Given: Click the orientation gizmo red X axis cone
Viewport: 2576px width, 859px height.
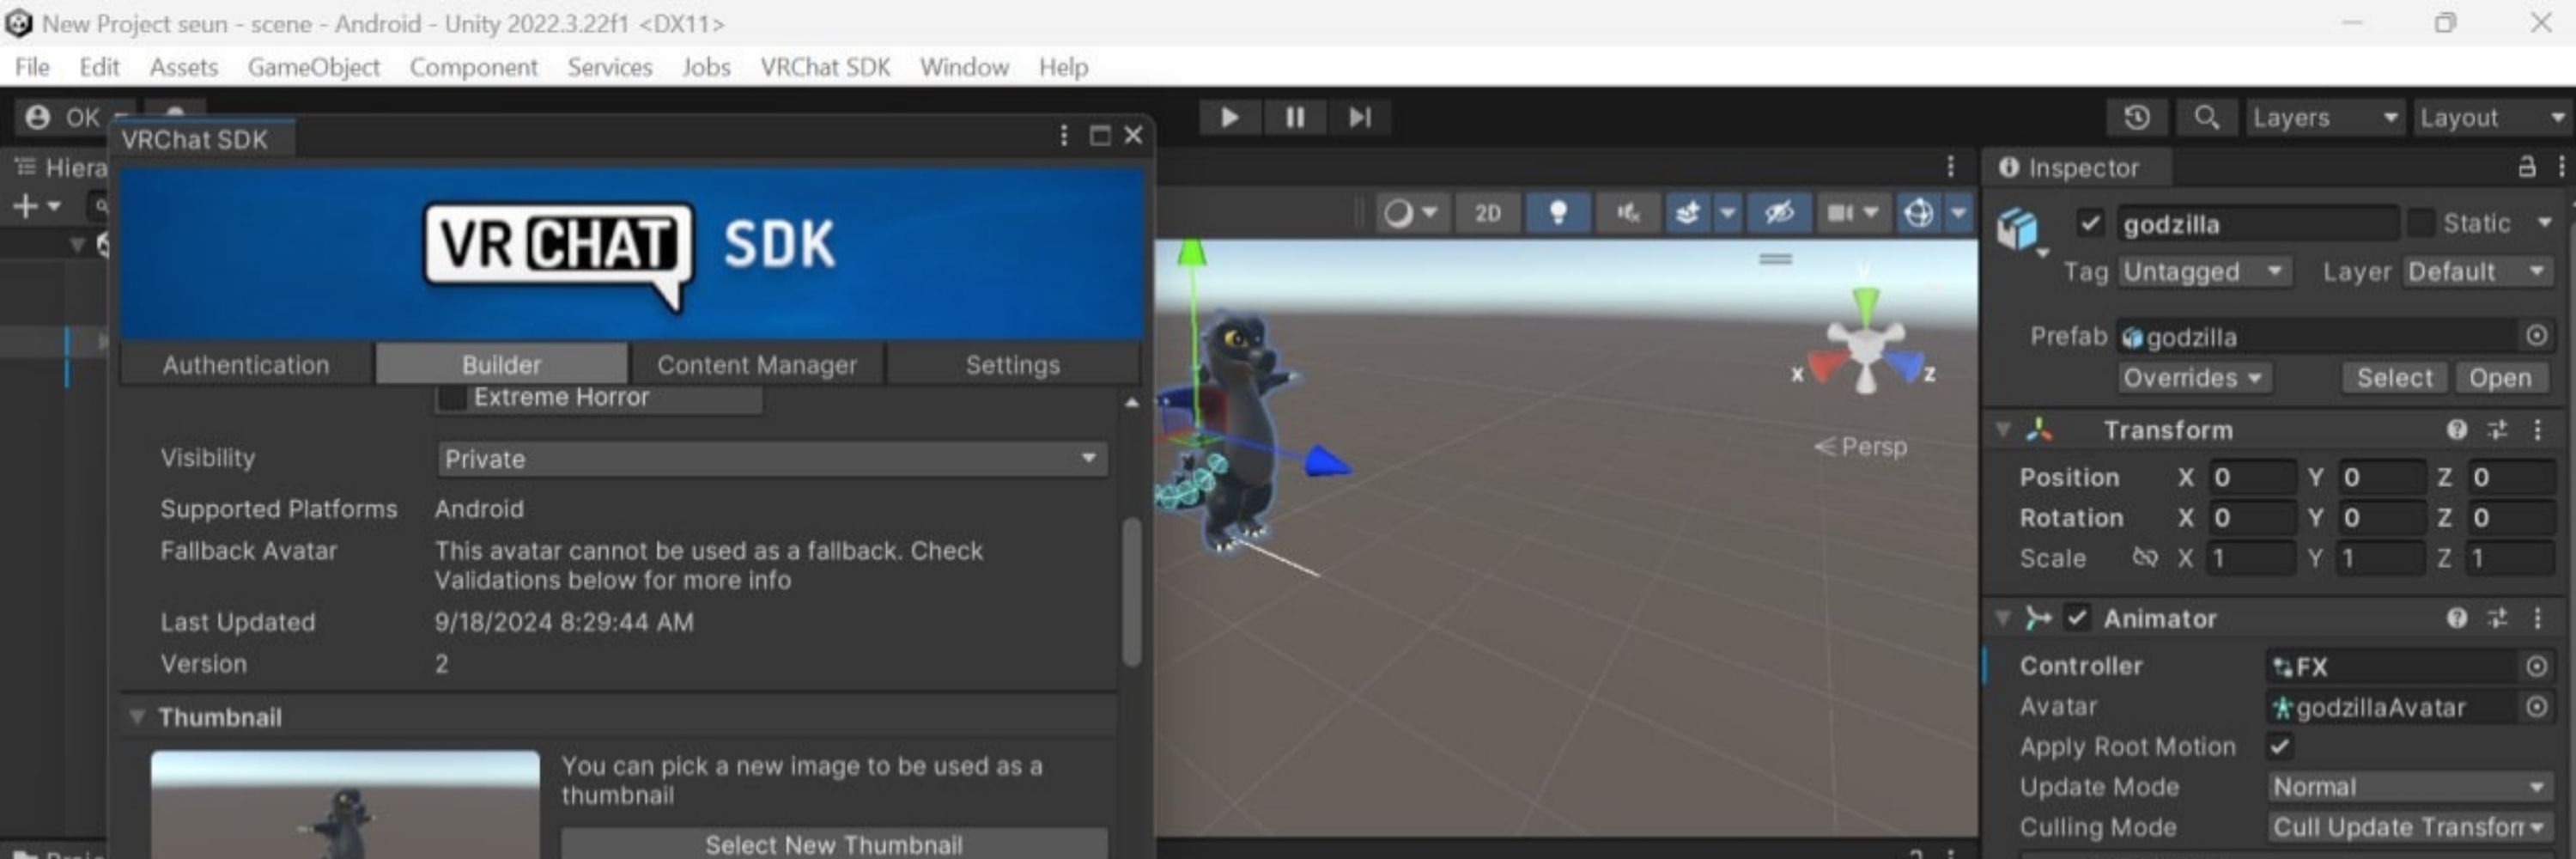Looking at the screenshot, I should (x=1826, y=367).
